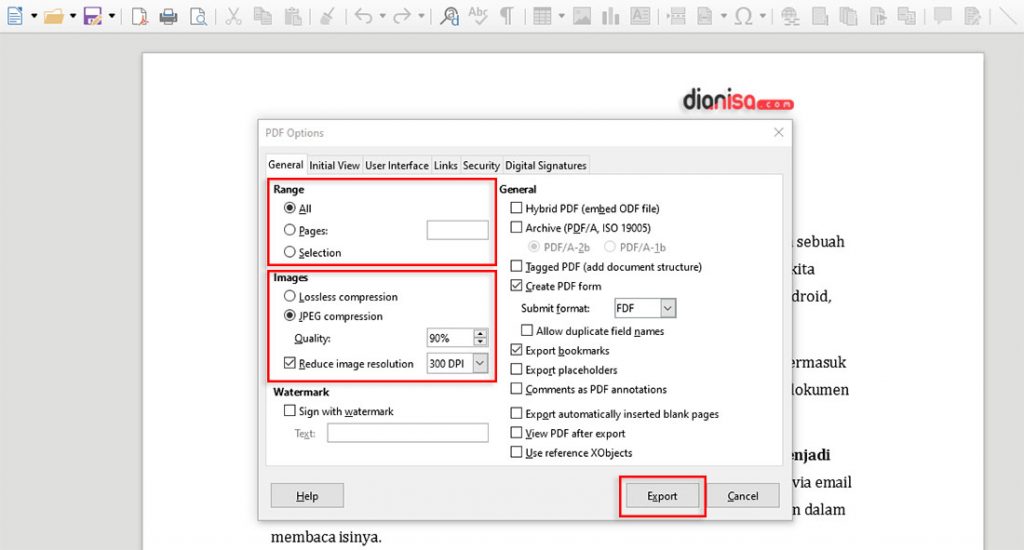Choose Lossless compression option
This screenshot has width=1024, height=550.
tap(289, 296)
